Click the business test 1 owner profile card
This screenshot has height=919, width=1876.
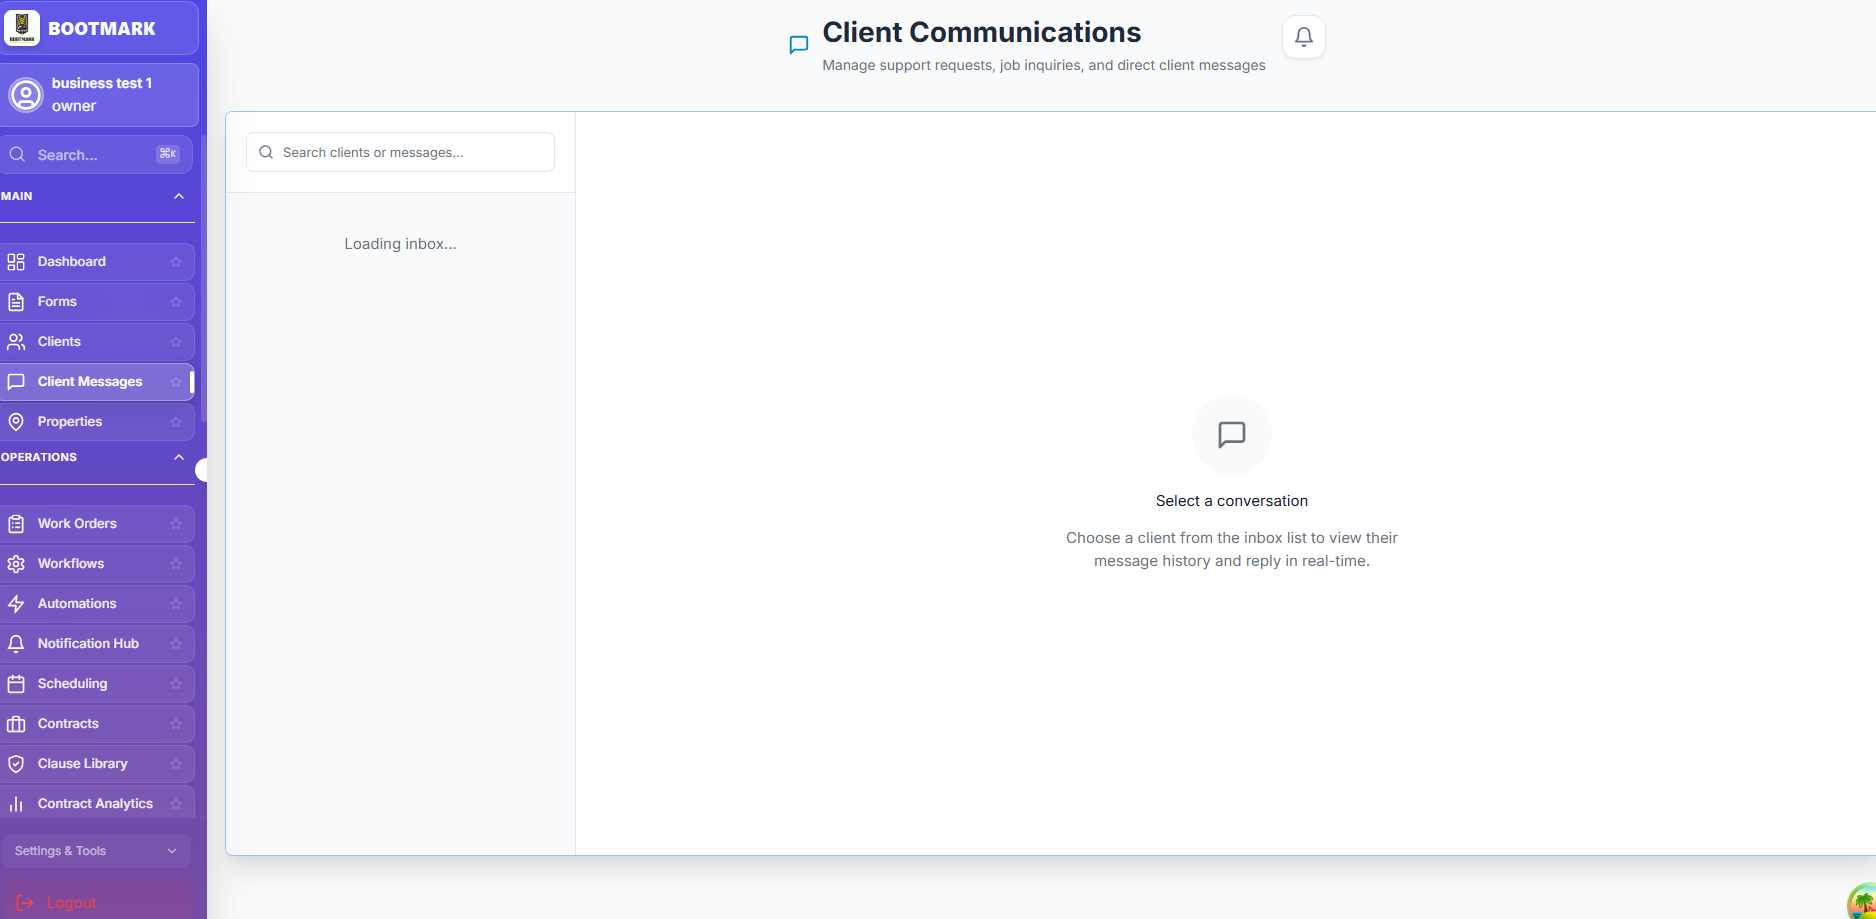point(99,95)
